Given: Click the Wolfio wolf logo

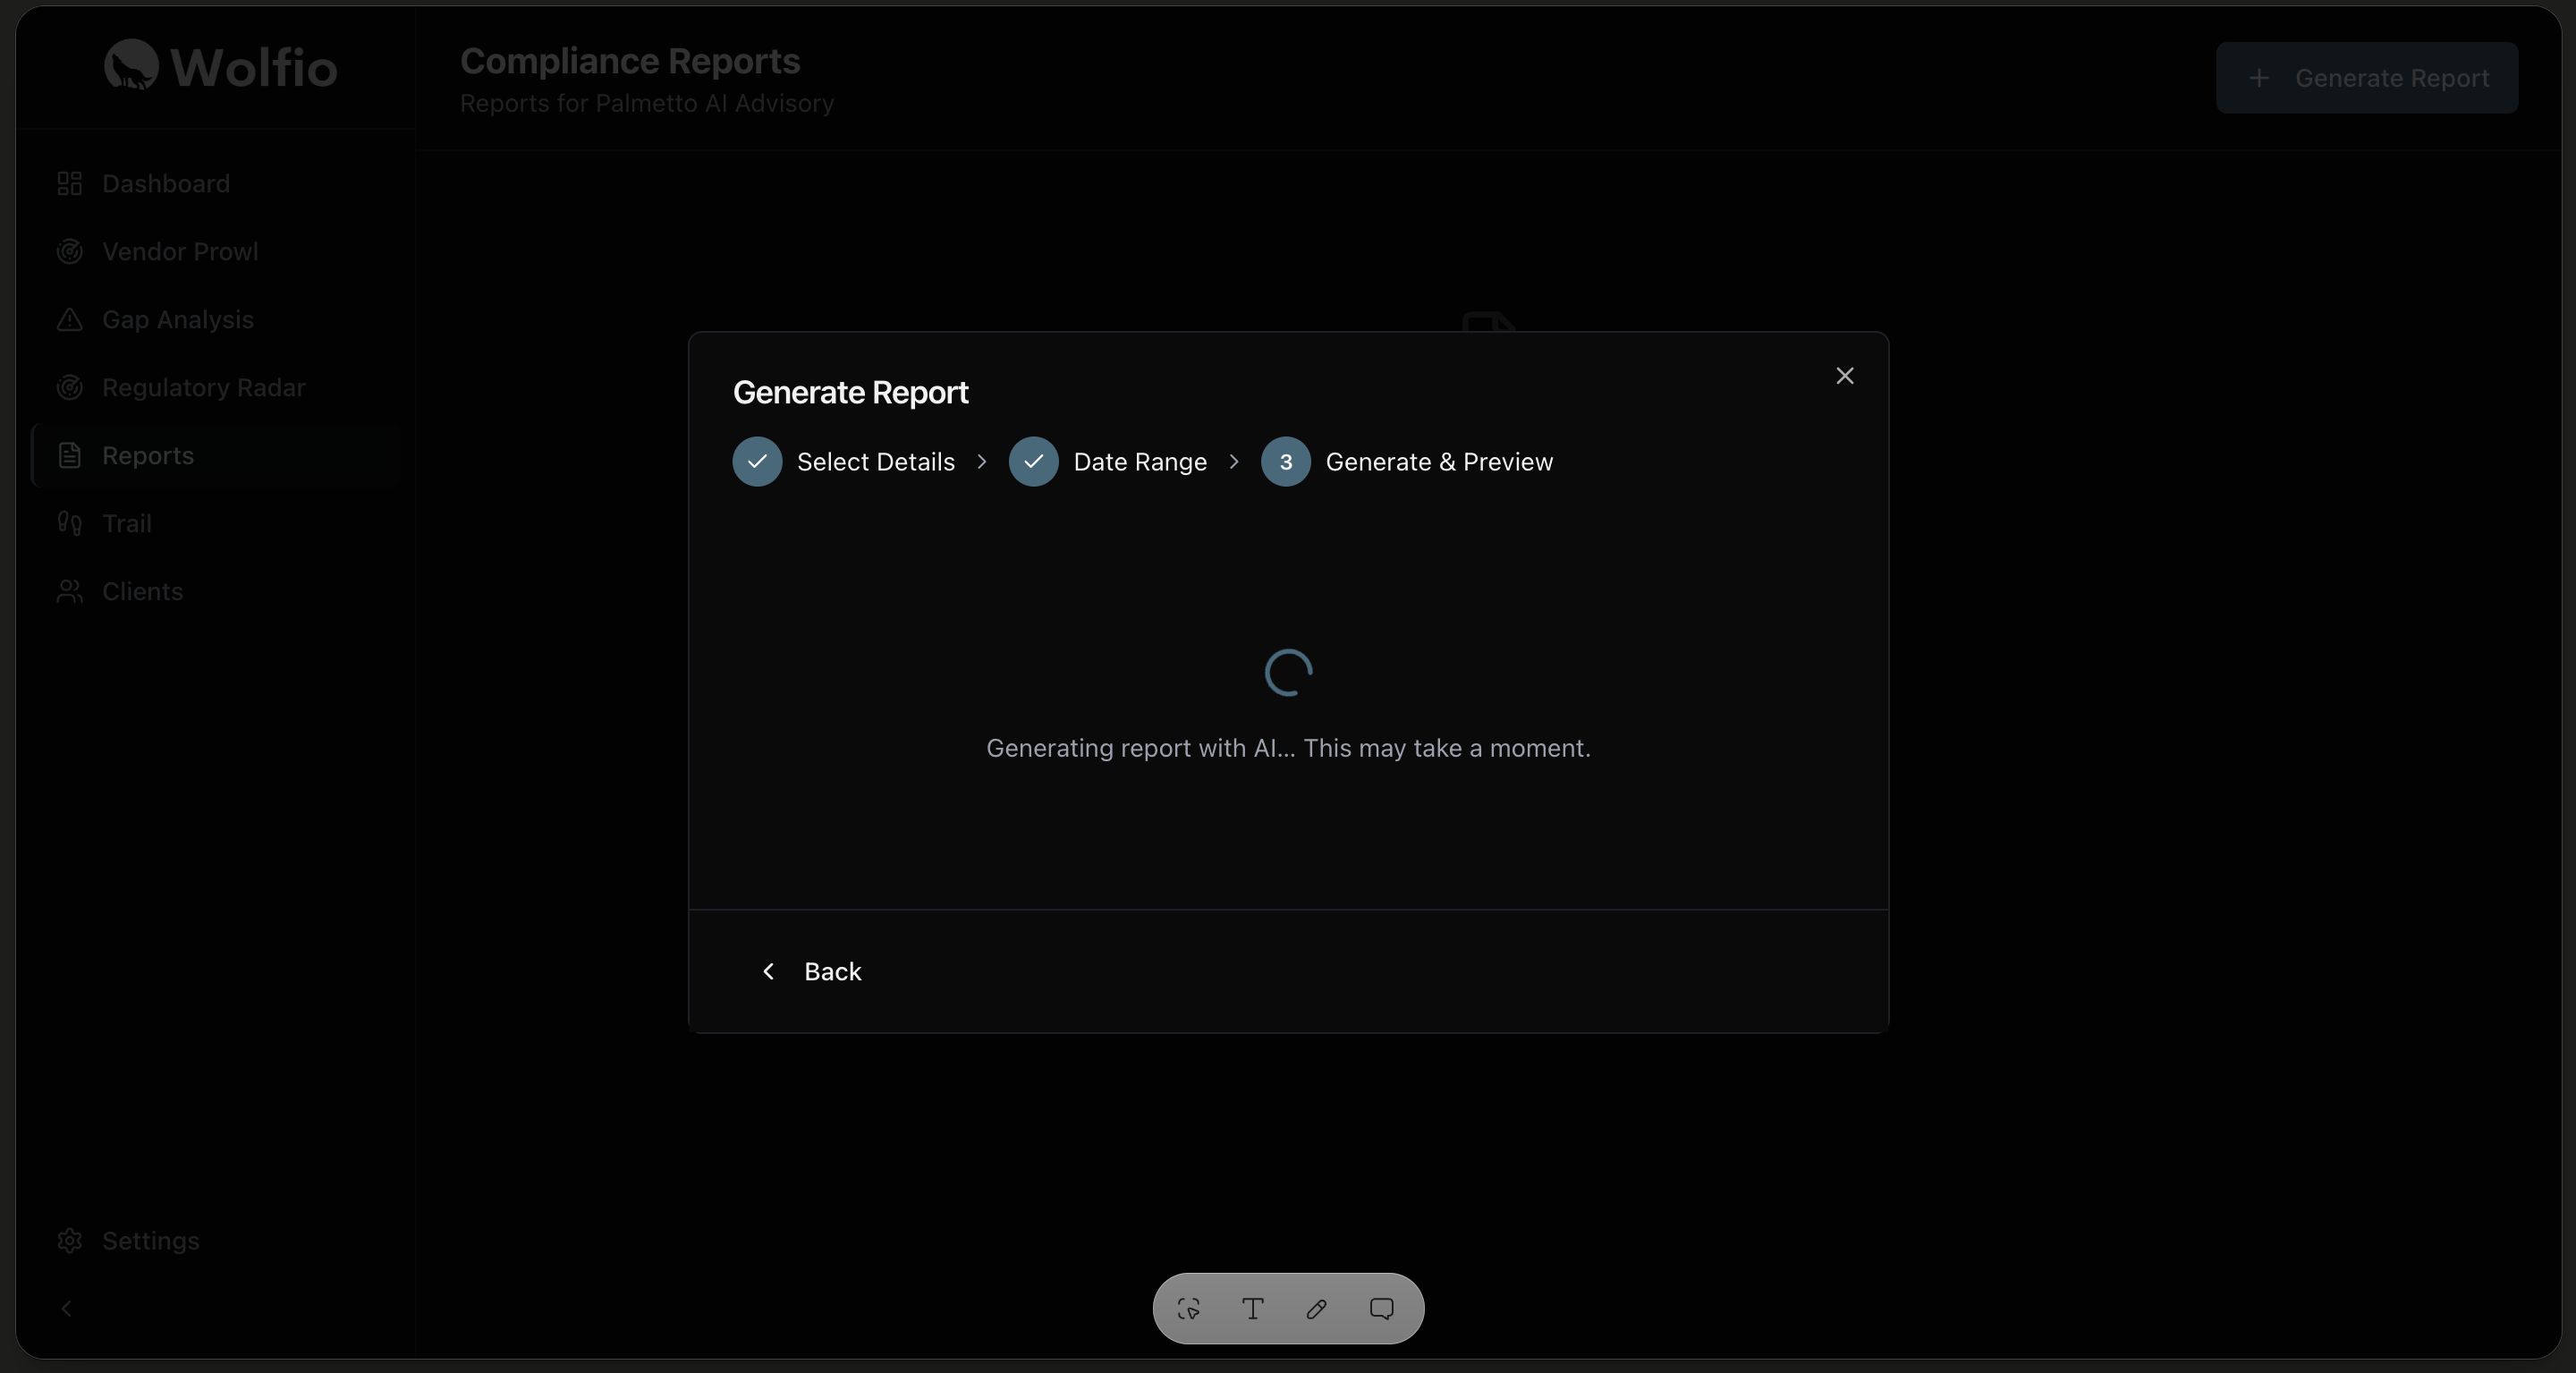Looking at the screenshot, I should (131, 65).
